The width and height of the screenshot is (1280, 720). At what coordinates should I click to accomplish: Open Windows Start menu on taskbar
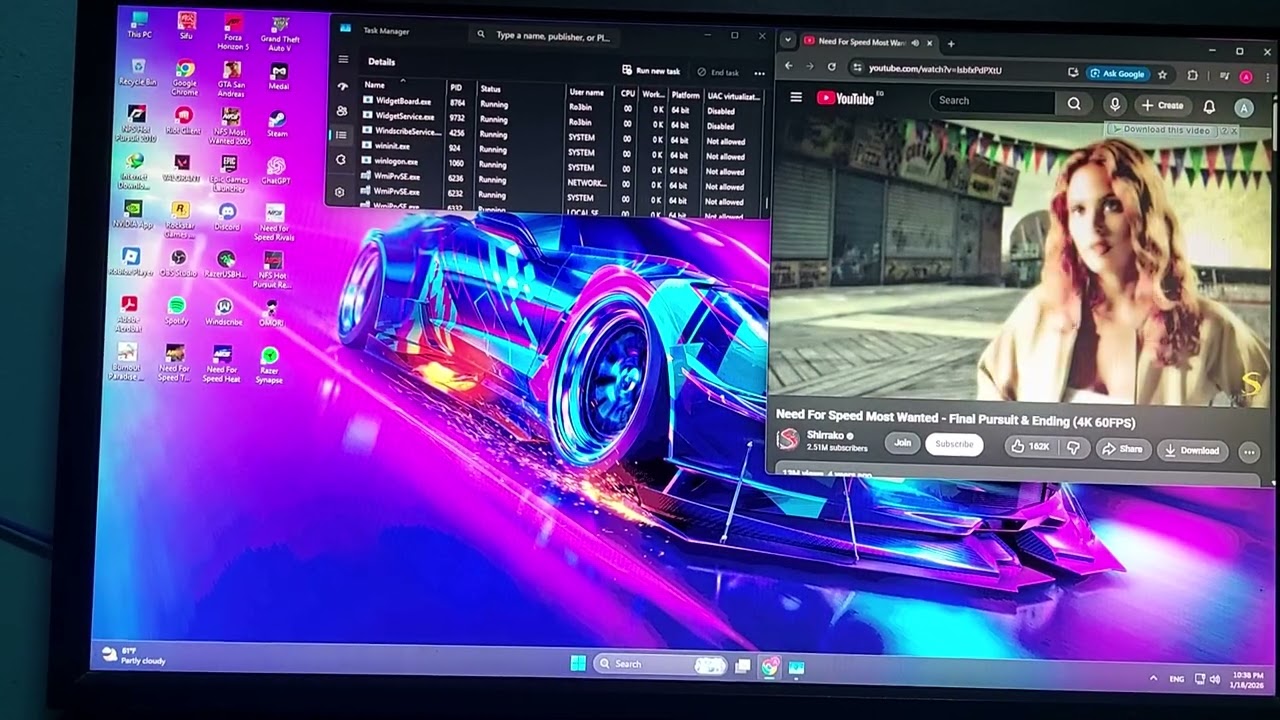tap(578, 663)
